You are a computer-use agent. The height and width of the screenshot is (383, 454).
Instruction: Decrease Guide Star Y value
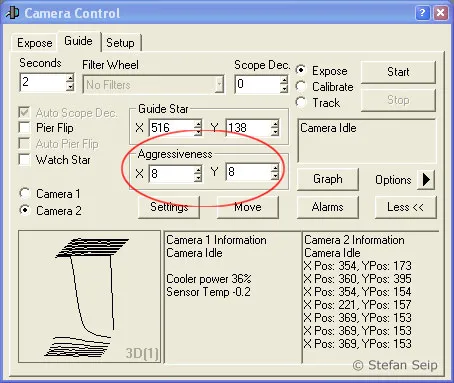[275, 132]
